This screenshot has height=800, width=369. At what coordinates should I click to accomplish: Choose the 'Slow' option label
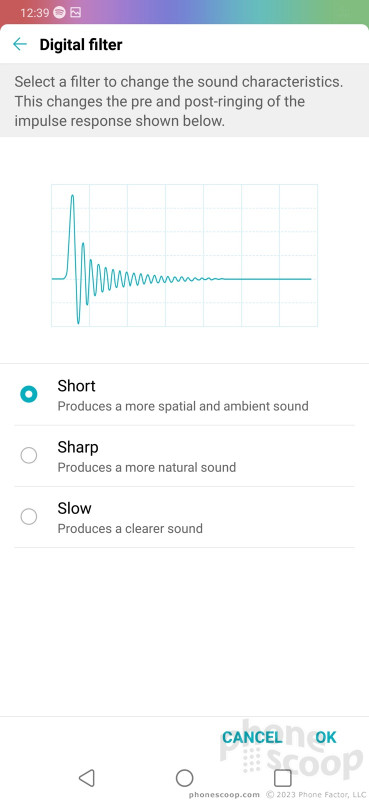tap(75, 508)
